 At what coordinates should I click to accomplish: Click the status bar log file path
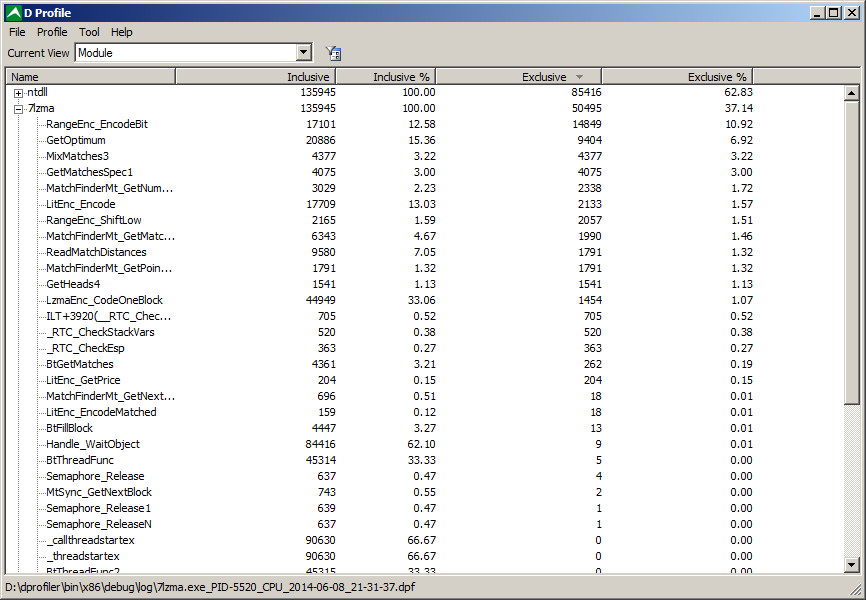(x=210, y=587)
